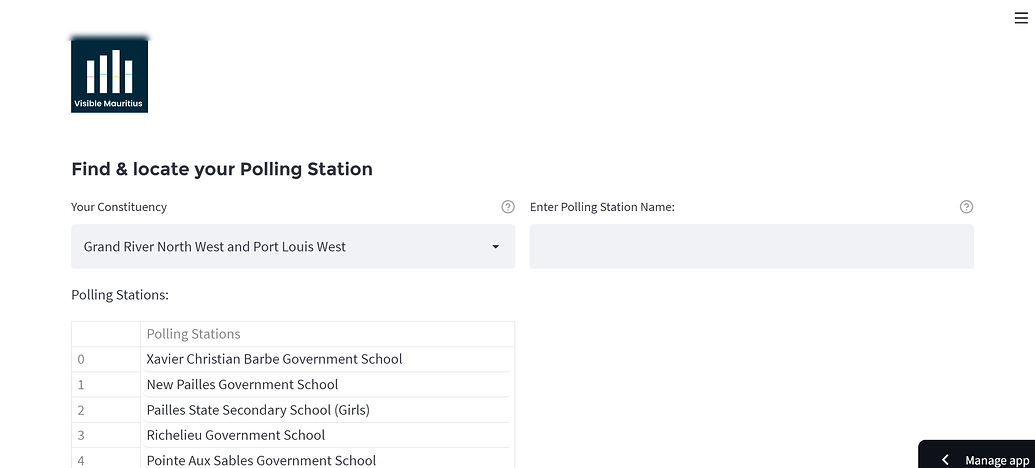
Task: Click Pailles State Secondary School (Girls)
Action: tap(258, 410)
